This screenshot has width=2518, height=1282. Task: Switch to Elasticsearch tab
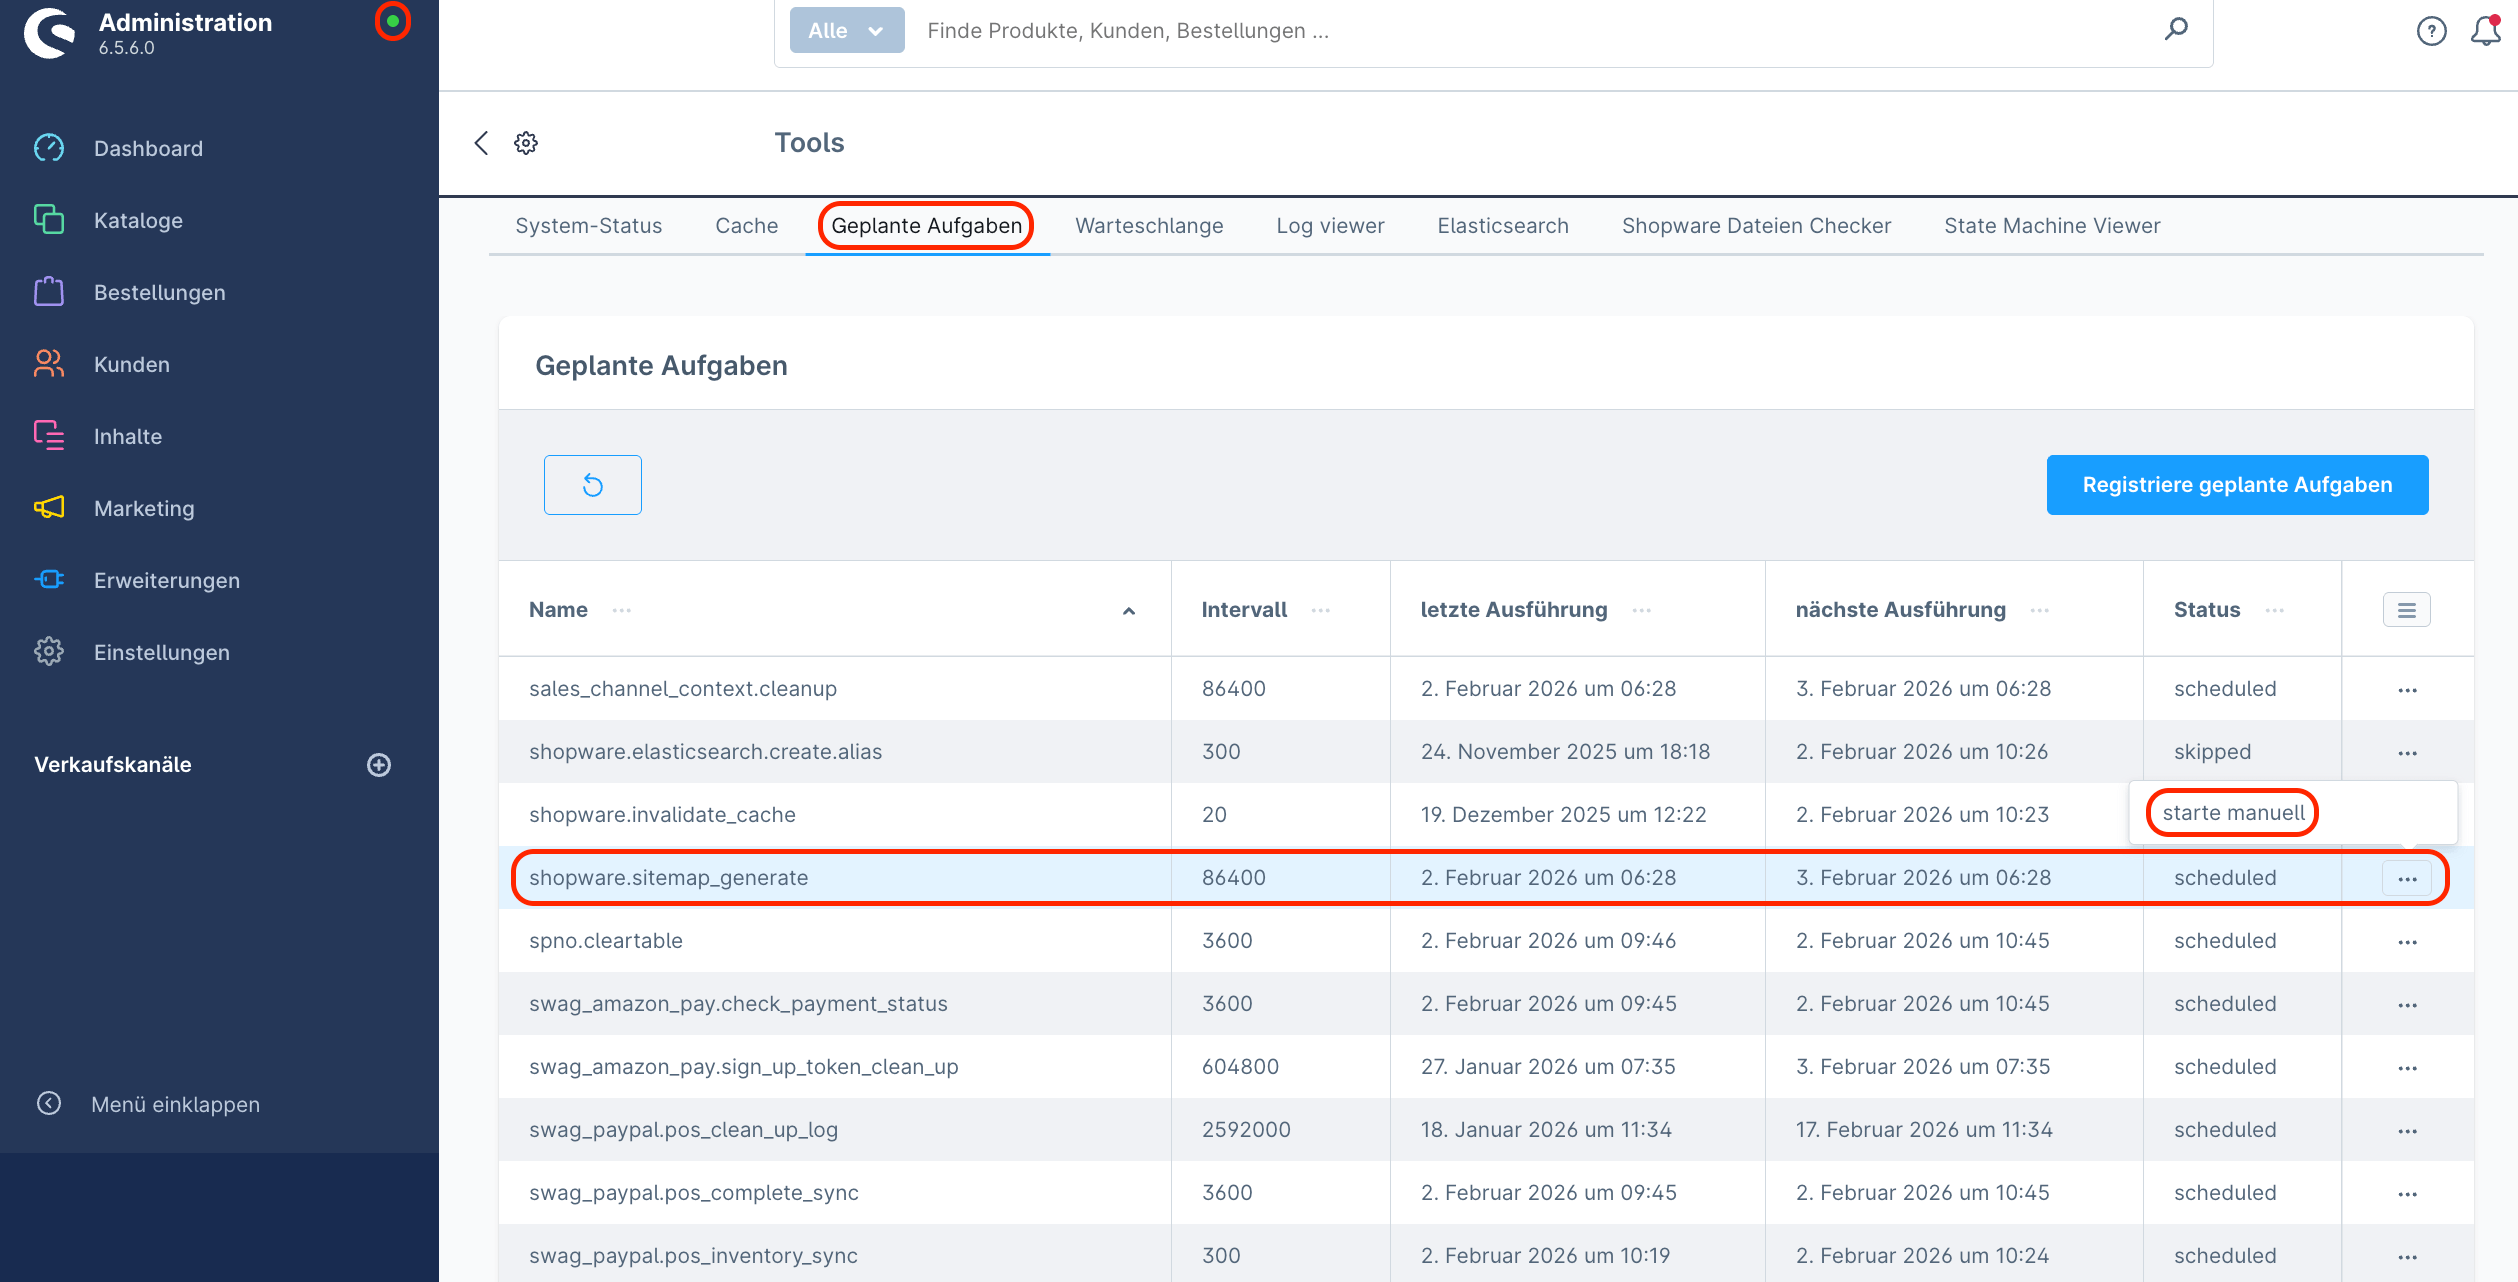pos(1503,226)
